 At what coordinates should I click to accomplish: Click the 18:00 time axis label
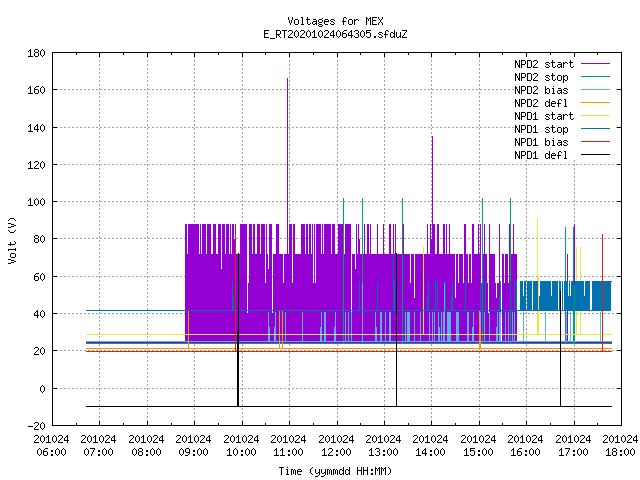620,453
